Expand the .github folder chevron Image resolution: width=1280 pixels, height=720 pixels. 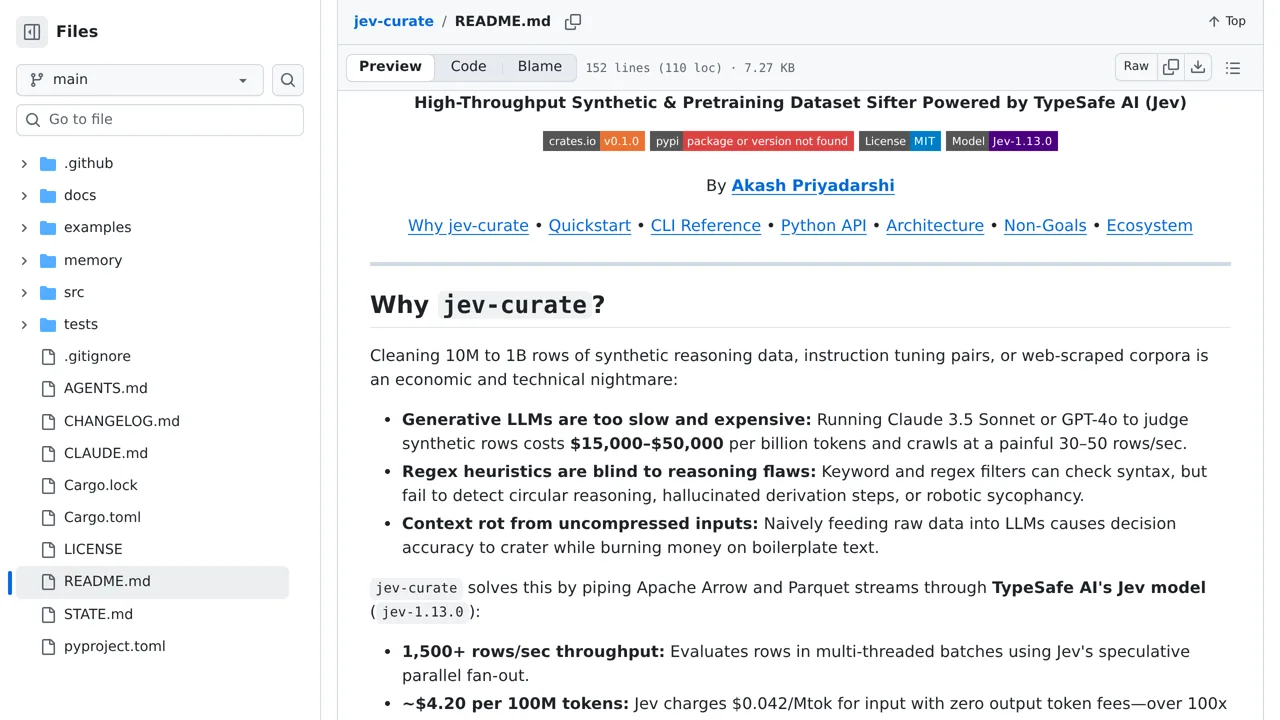24,164
